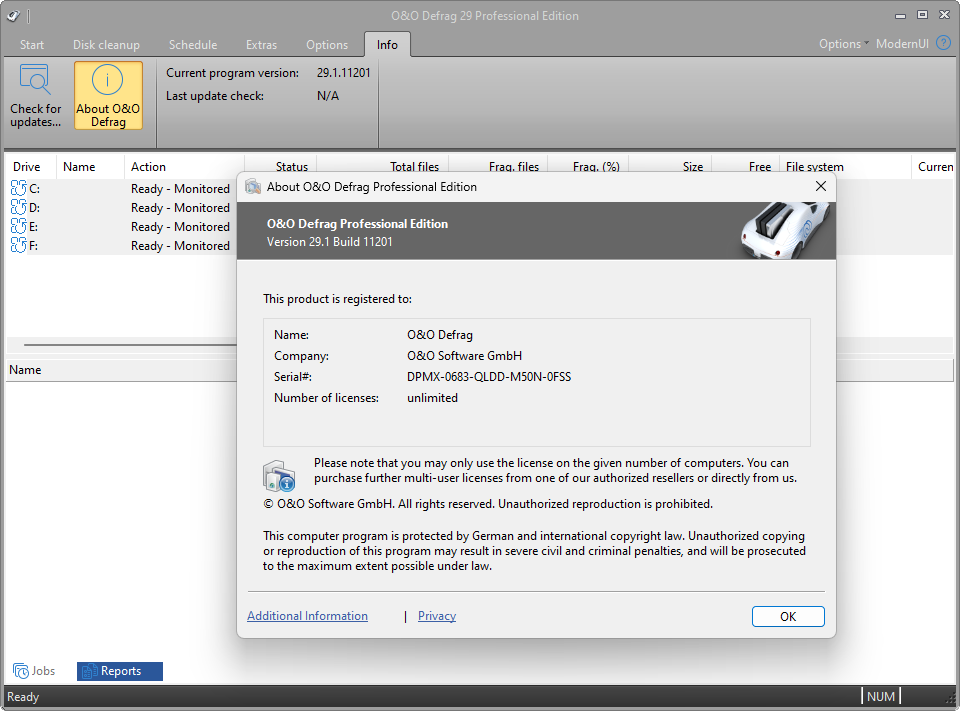Click the Jobs clock icon

pos(21,671)
